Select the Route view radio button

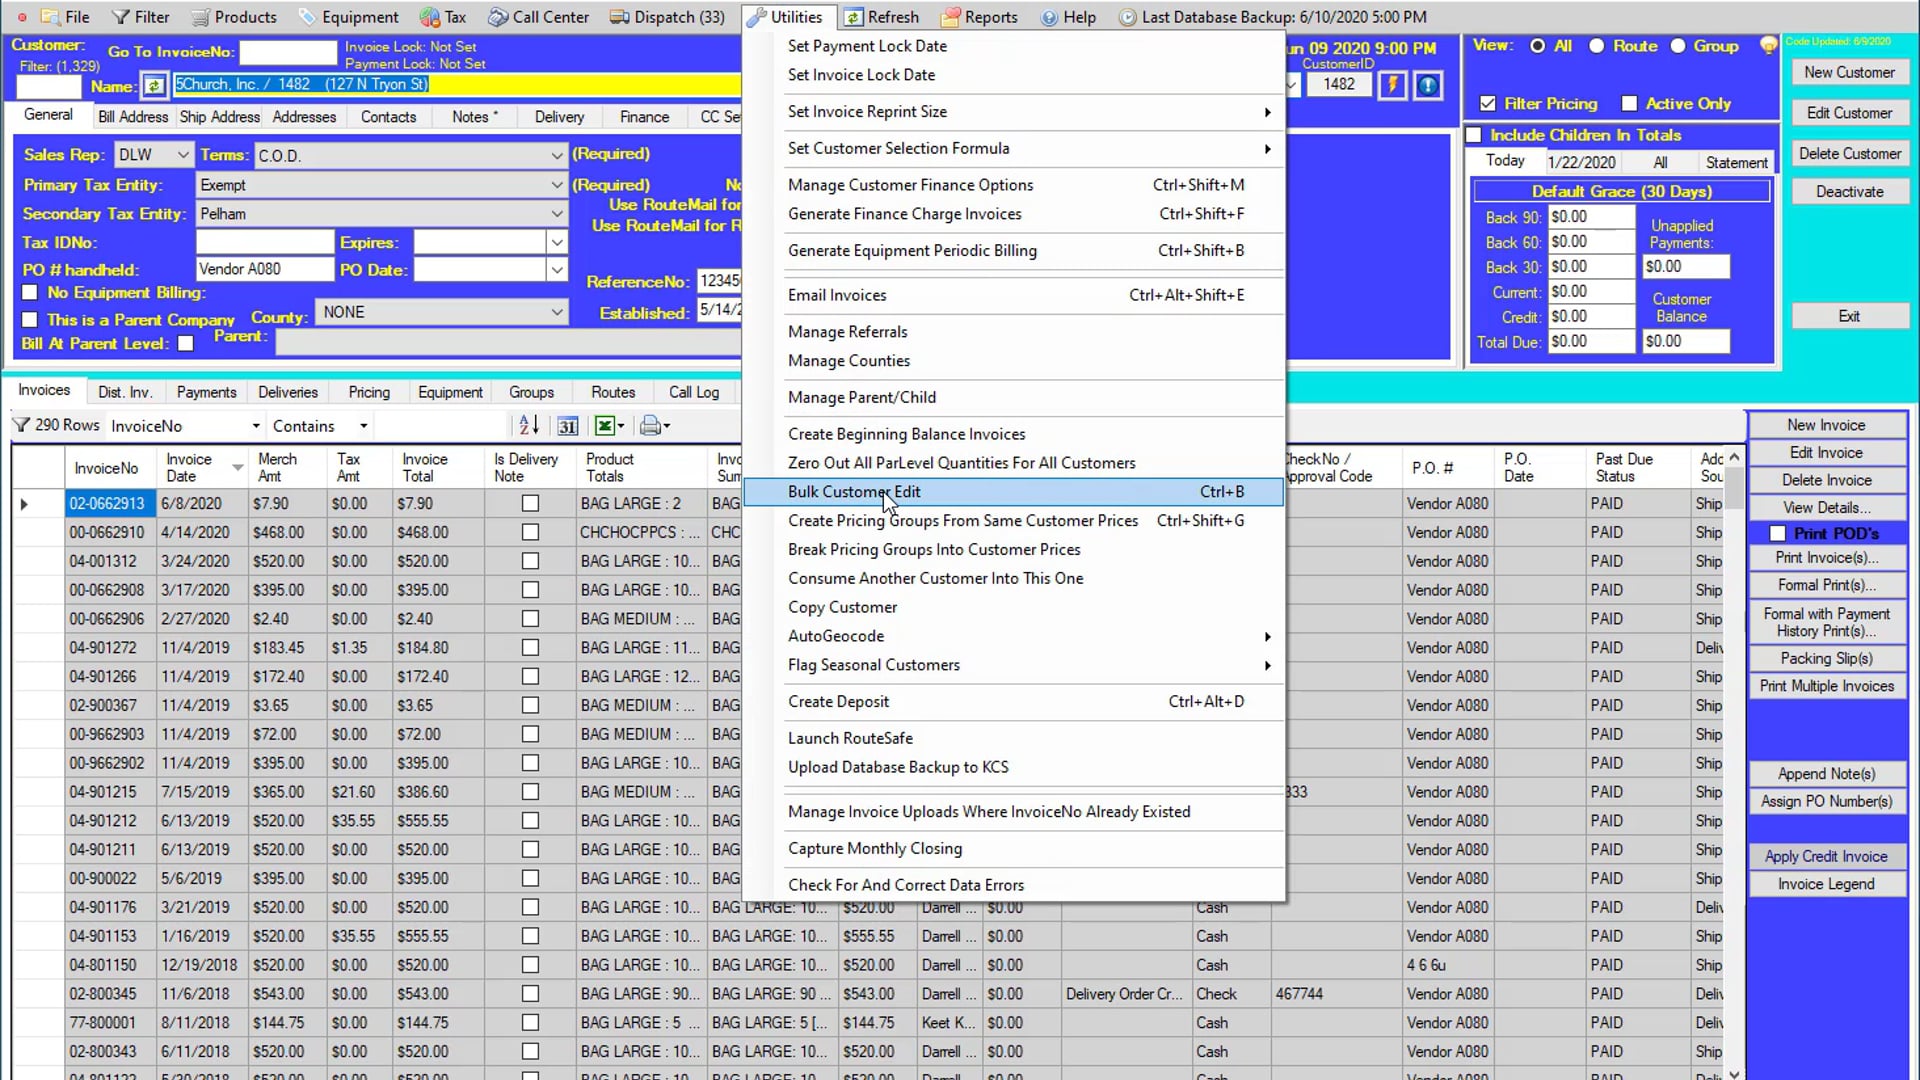pyautogui.click(x=1597, y=46)
